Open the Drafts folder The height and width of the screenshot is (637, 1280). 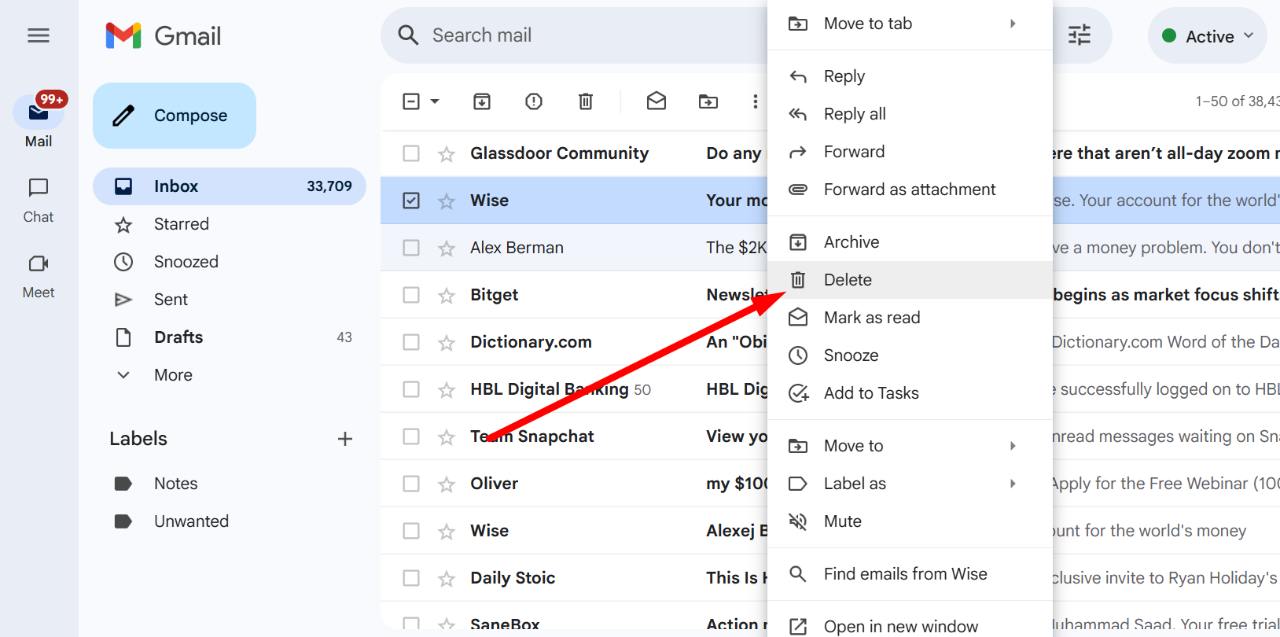pos(229,337)
